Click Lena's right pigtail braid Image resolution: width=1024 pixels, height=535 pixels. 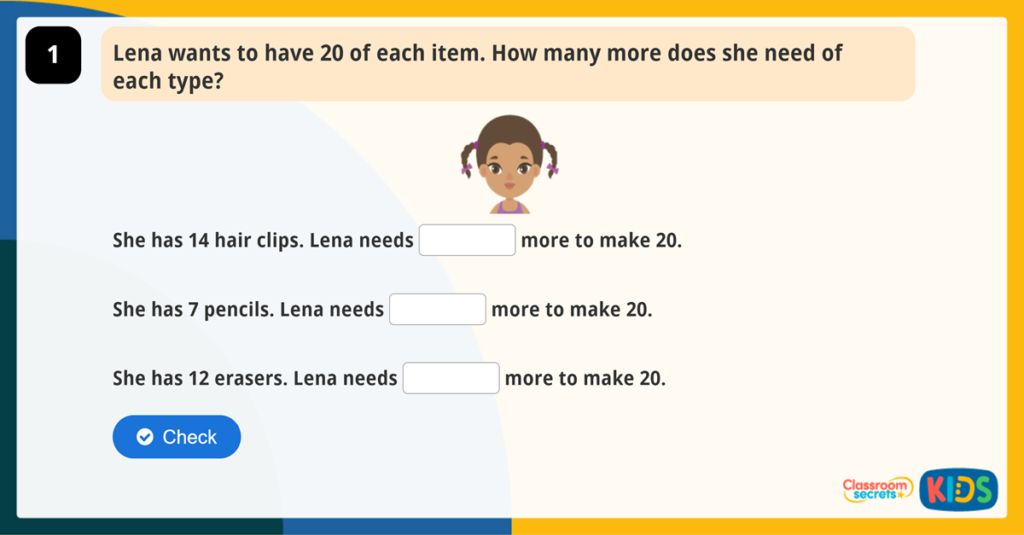point(550,158)
